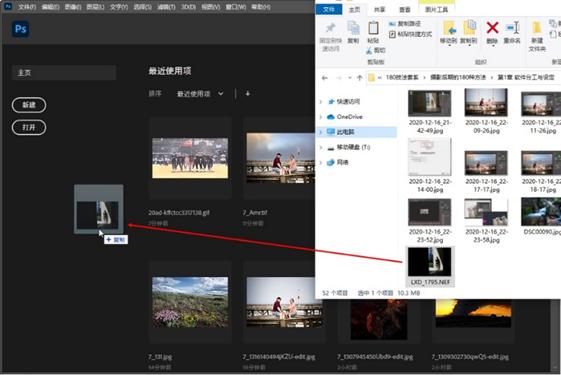Toggle sort direction arrow beside 最近使用项 dropdown
This screenshot has height=375, width=561.
pos(248,93)
